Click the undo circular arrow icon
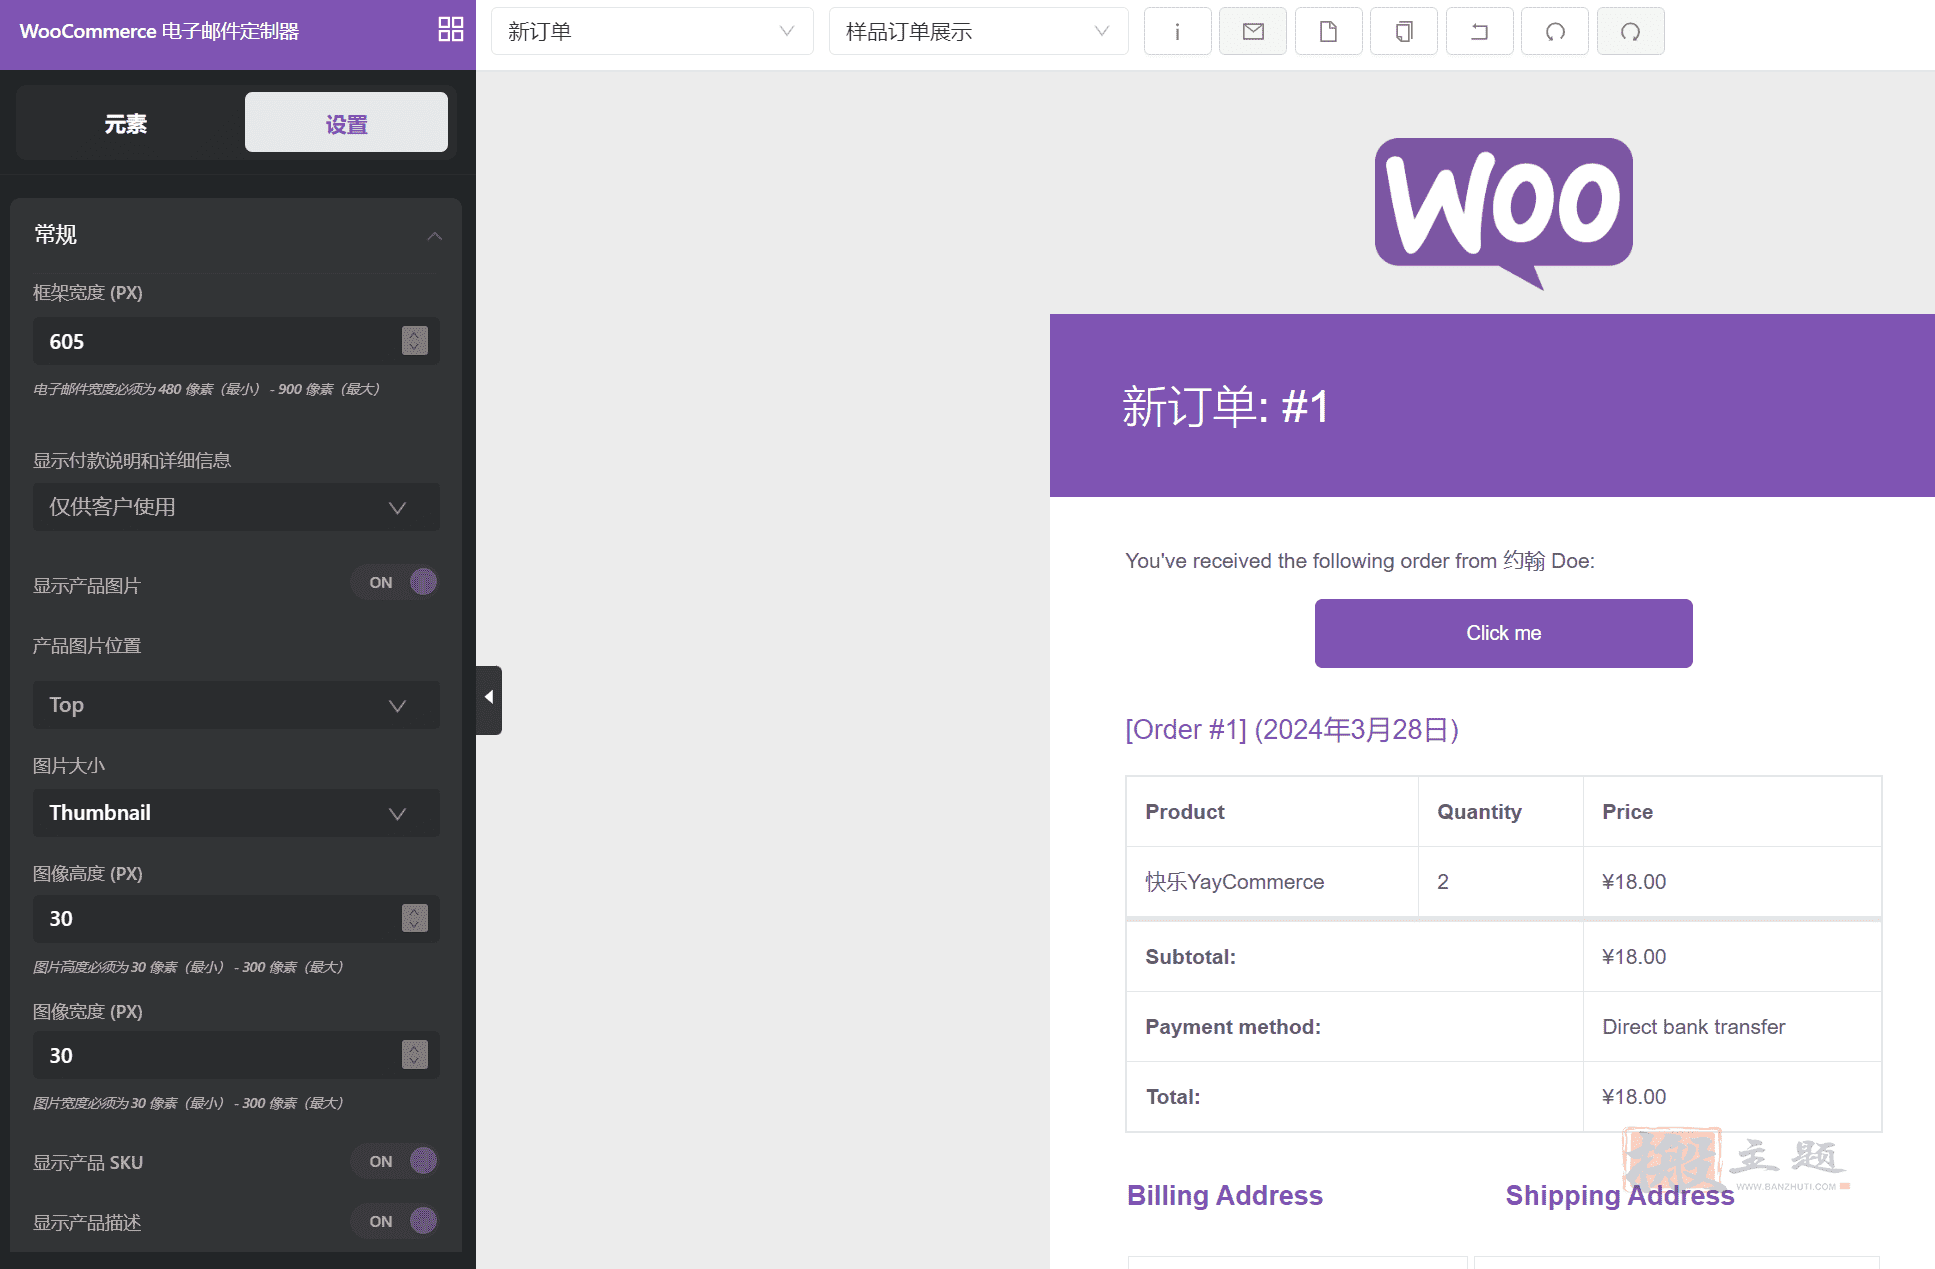 click(1555, 31)
